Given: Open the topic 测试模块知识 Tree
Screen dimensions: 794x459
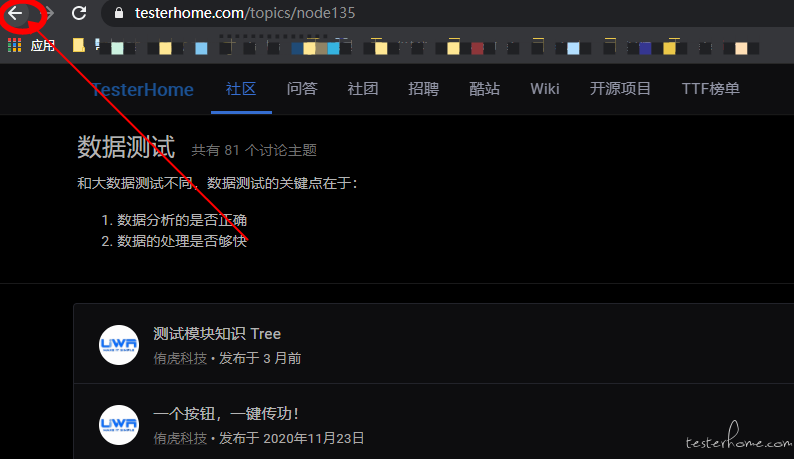Looking at the screenshot, I should point(217,334).
